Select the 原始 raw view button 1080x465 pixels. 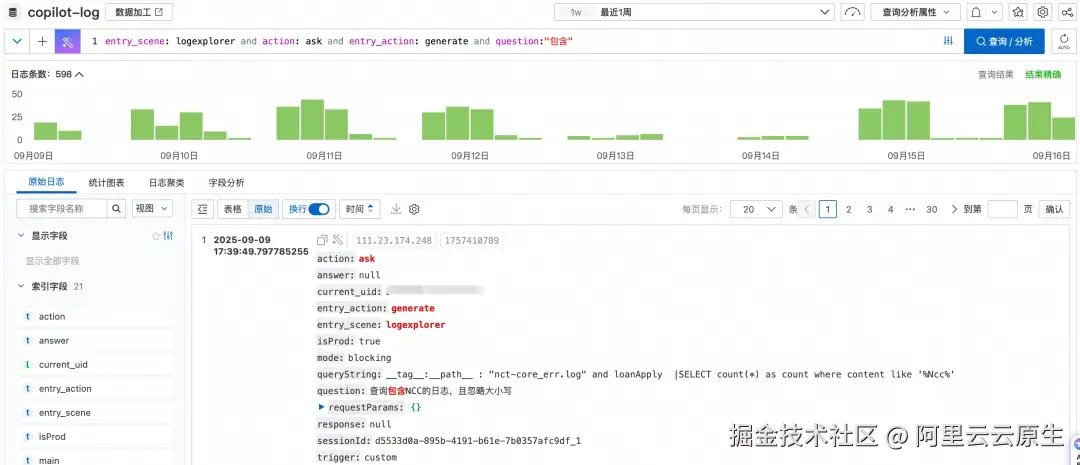[262, 209]
